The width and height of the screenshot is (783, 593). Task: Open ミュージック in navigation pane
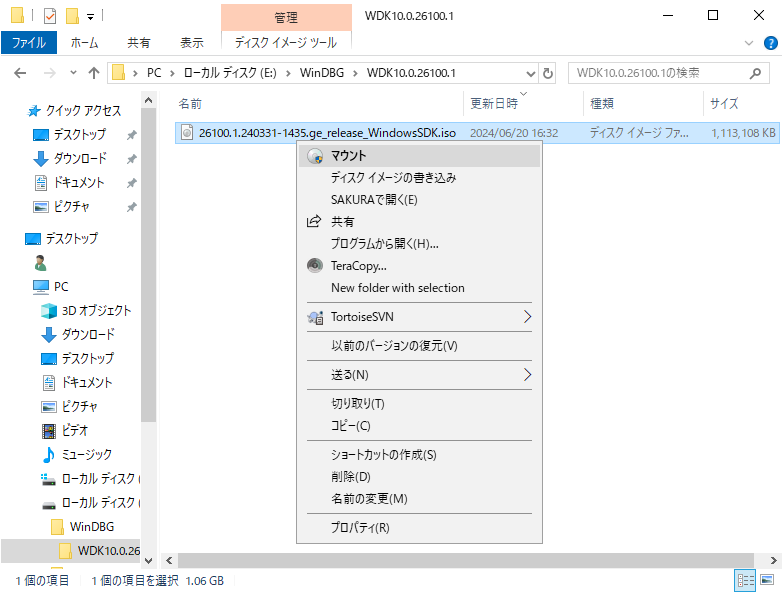tap(76, 454)
